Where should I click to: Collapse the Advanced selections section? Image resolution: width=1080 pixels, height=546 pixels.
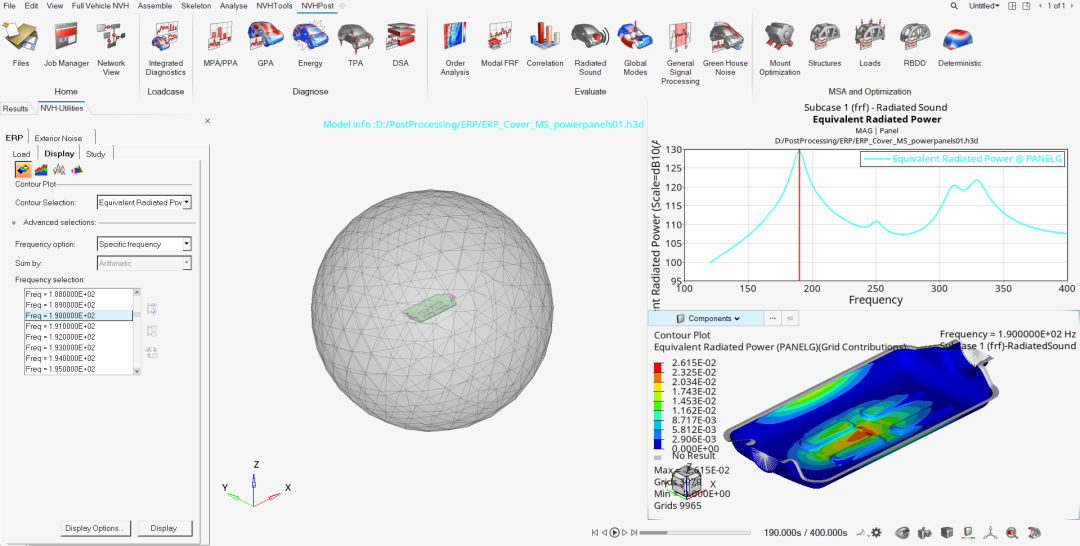[x=14, y=222]
